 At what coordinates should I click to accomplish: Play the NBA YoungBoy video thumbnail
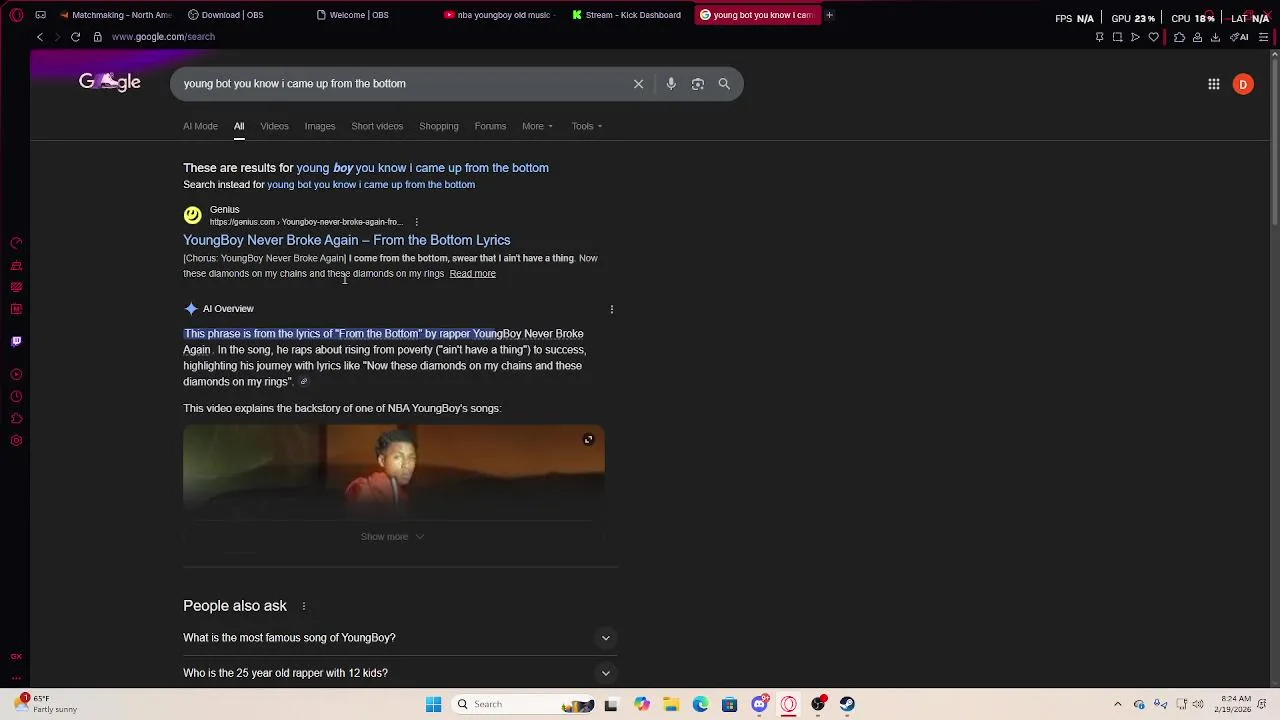tap(393, 472)
